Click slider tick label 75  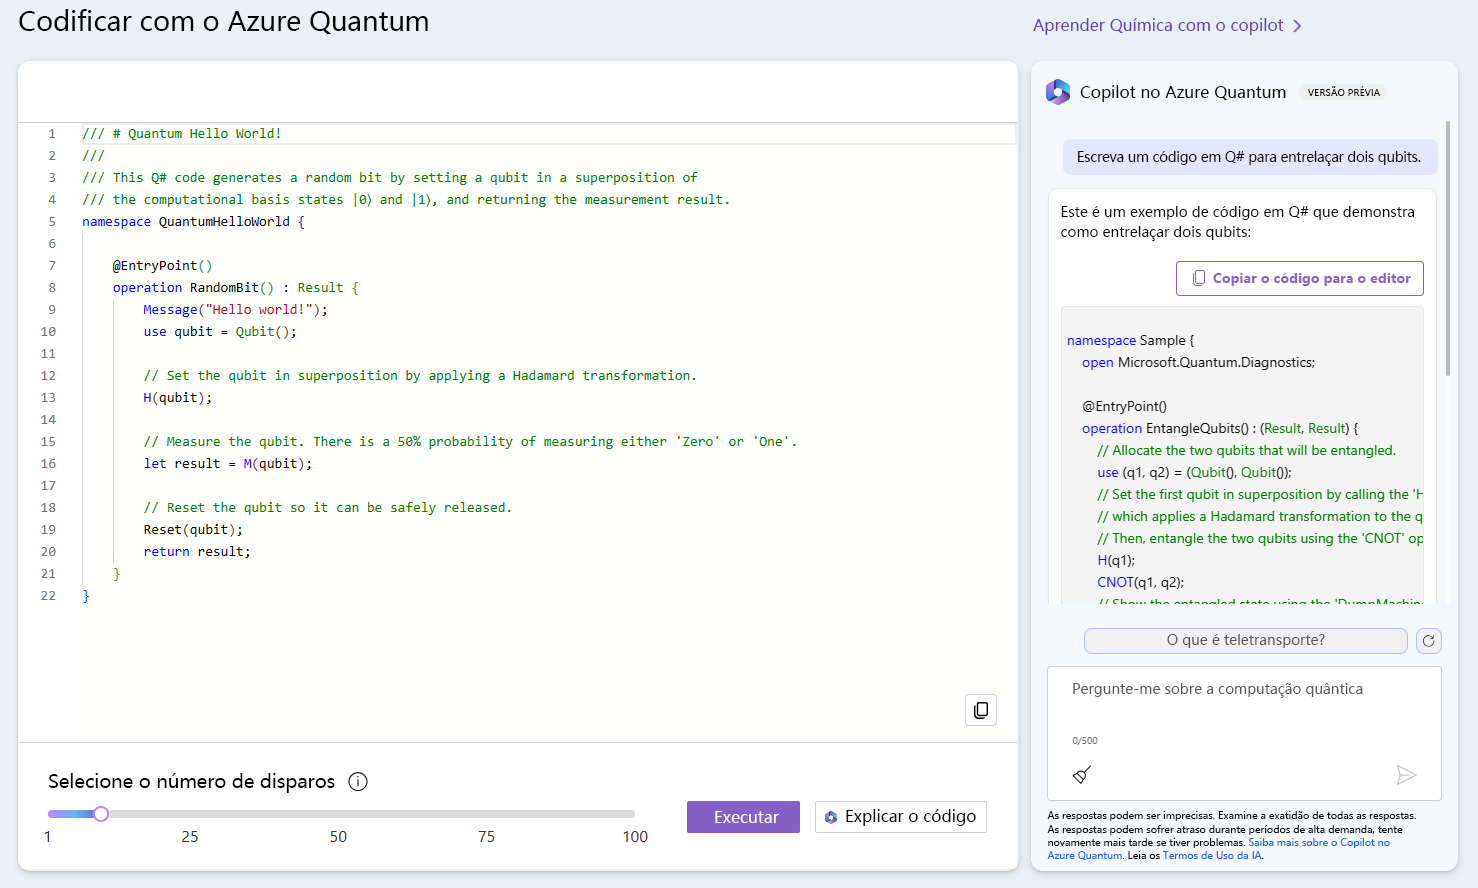[x=486, y=837]
